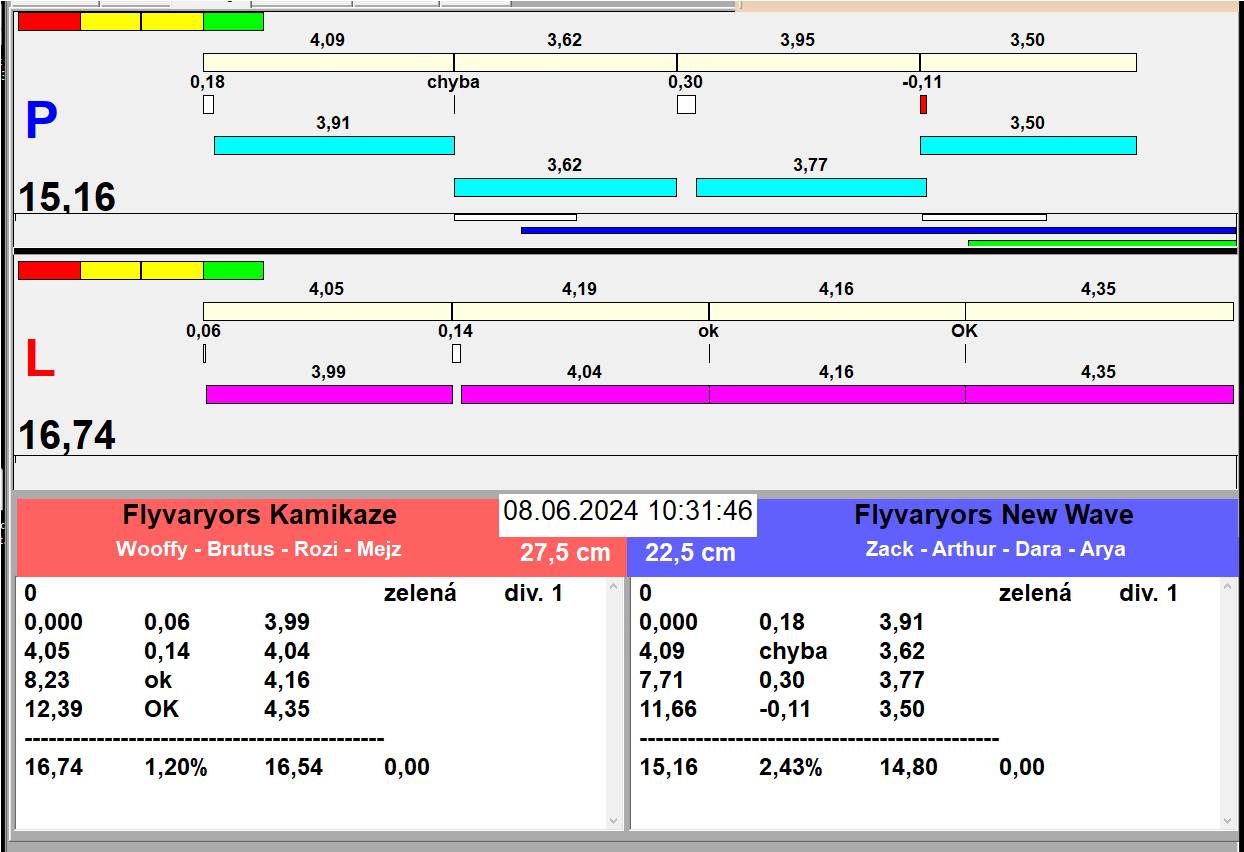Viewport: 1244px width, 852px height.
Task: Select the red -0,11 fault marker
Action: (x=923, y=104)
